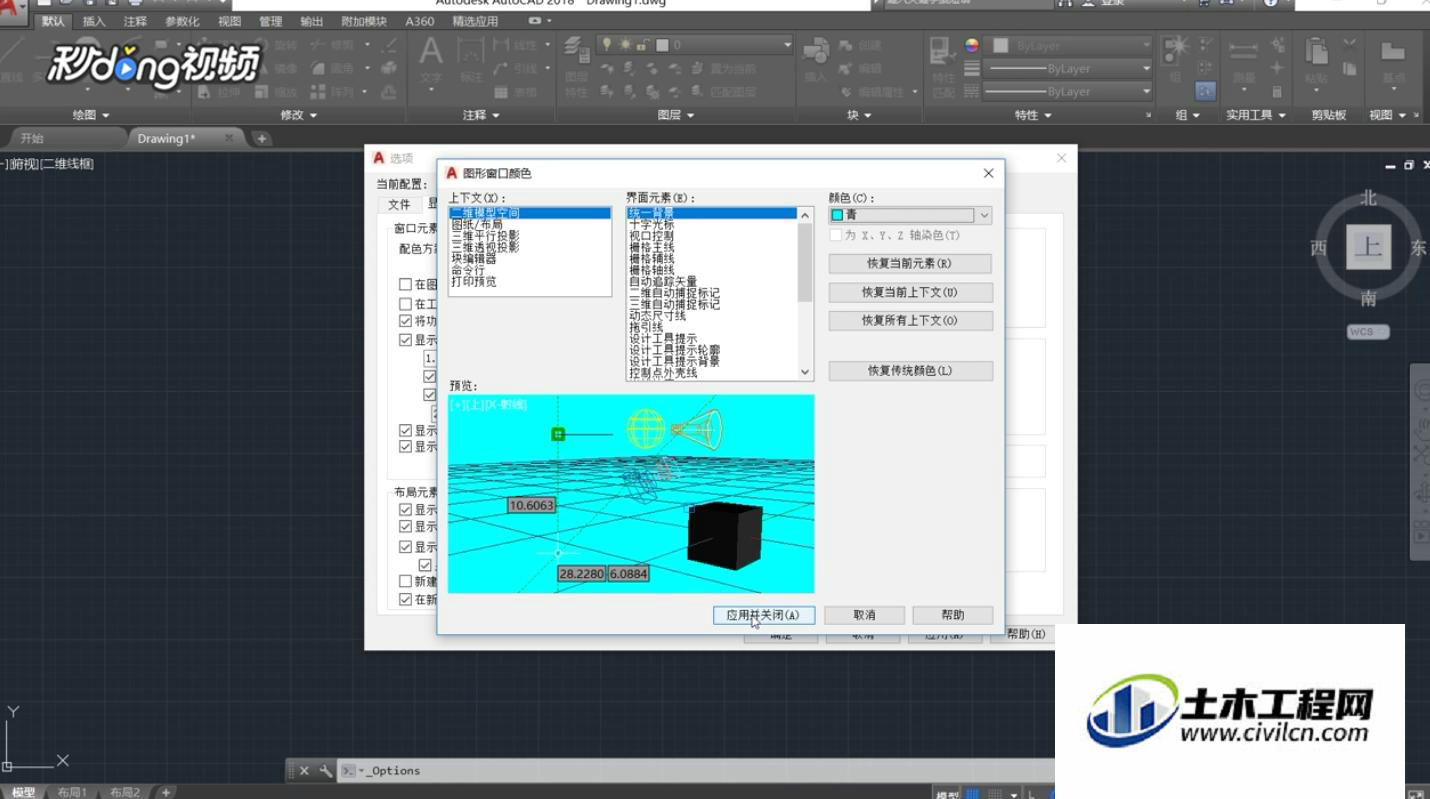The height and width of the screenshot is (799, 1430).
Task: Close the command line with X icon
Action: [304, 771]
